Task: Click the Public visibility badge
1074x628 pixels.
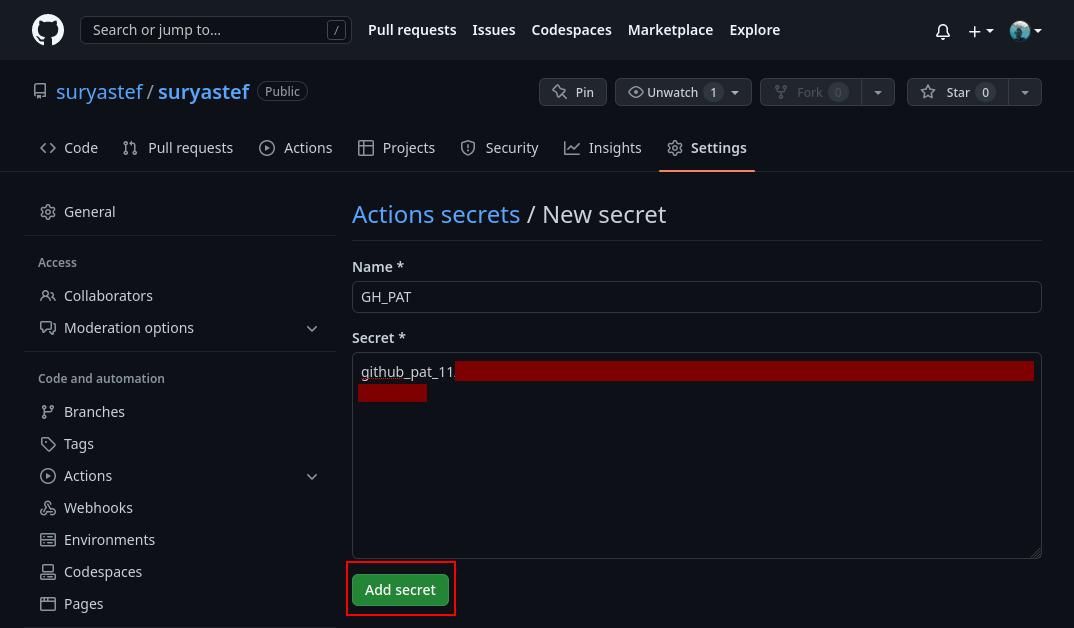Action: click(282, 91)
